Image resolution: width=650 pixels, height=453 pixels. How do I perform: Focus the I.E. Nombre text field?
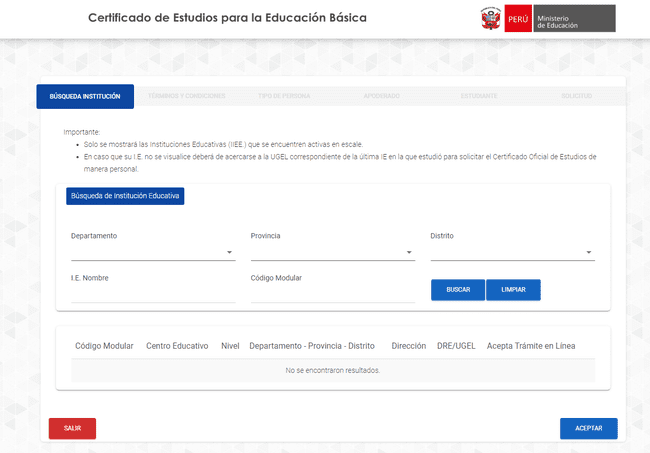pyautogui.click(x=152, y=293)
